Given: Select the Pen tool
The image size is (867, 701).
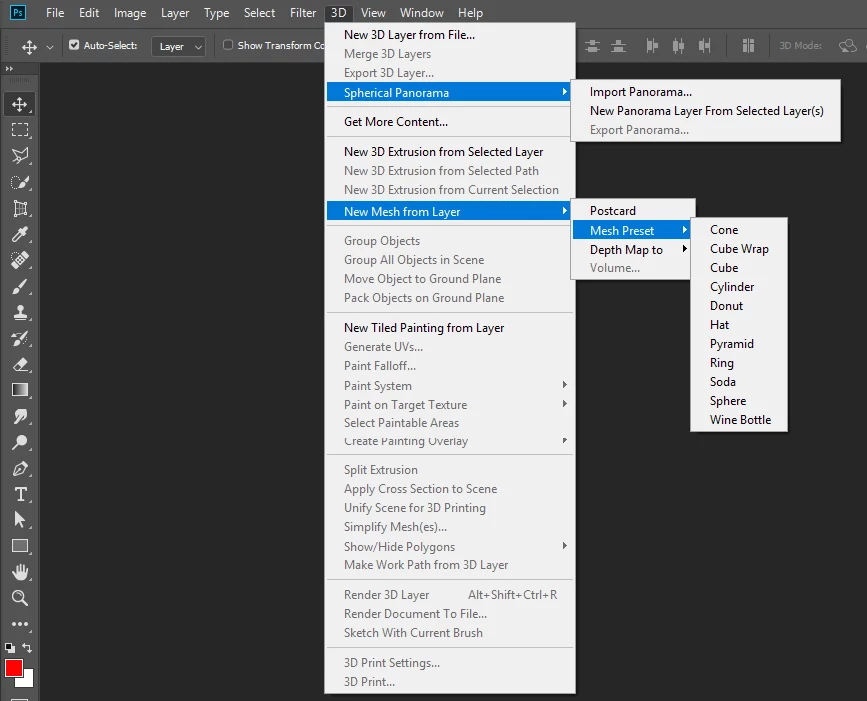Looking at the screenshot, I should [x=20, y=468].
